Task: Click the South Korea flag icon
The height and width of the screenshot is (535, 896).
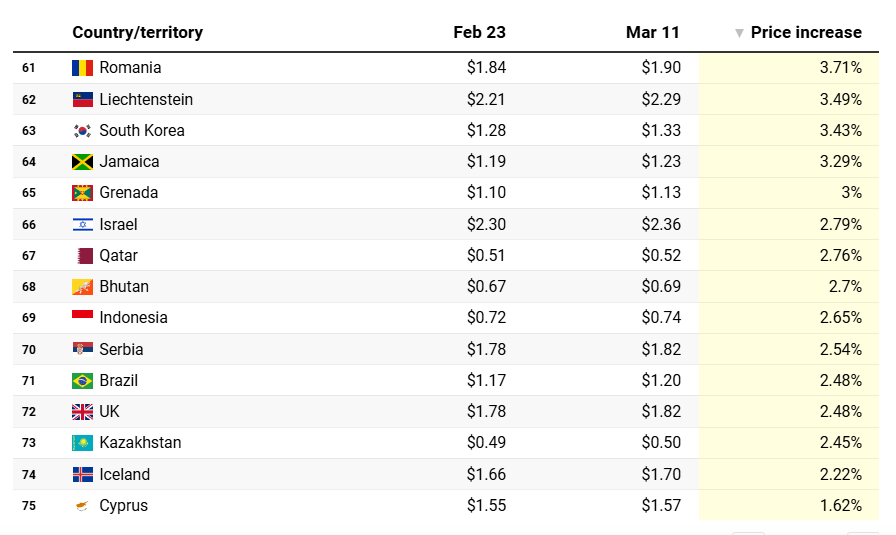Action: [x=82, y=131]
